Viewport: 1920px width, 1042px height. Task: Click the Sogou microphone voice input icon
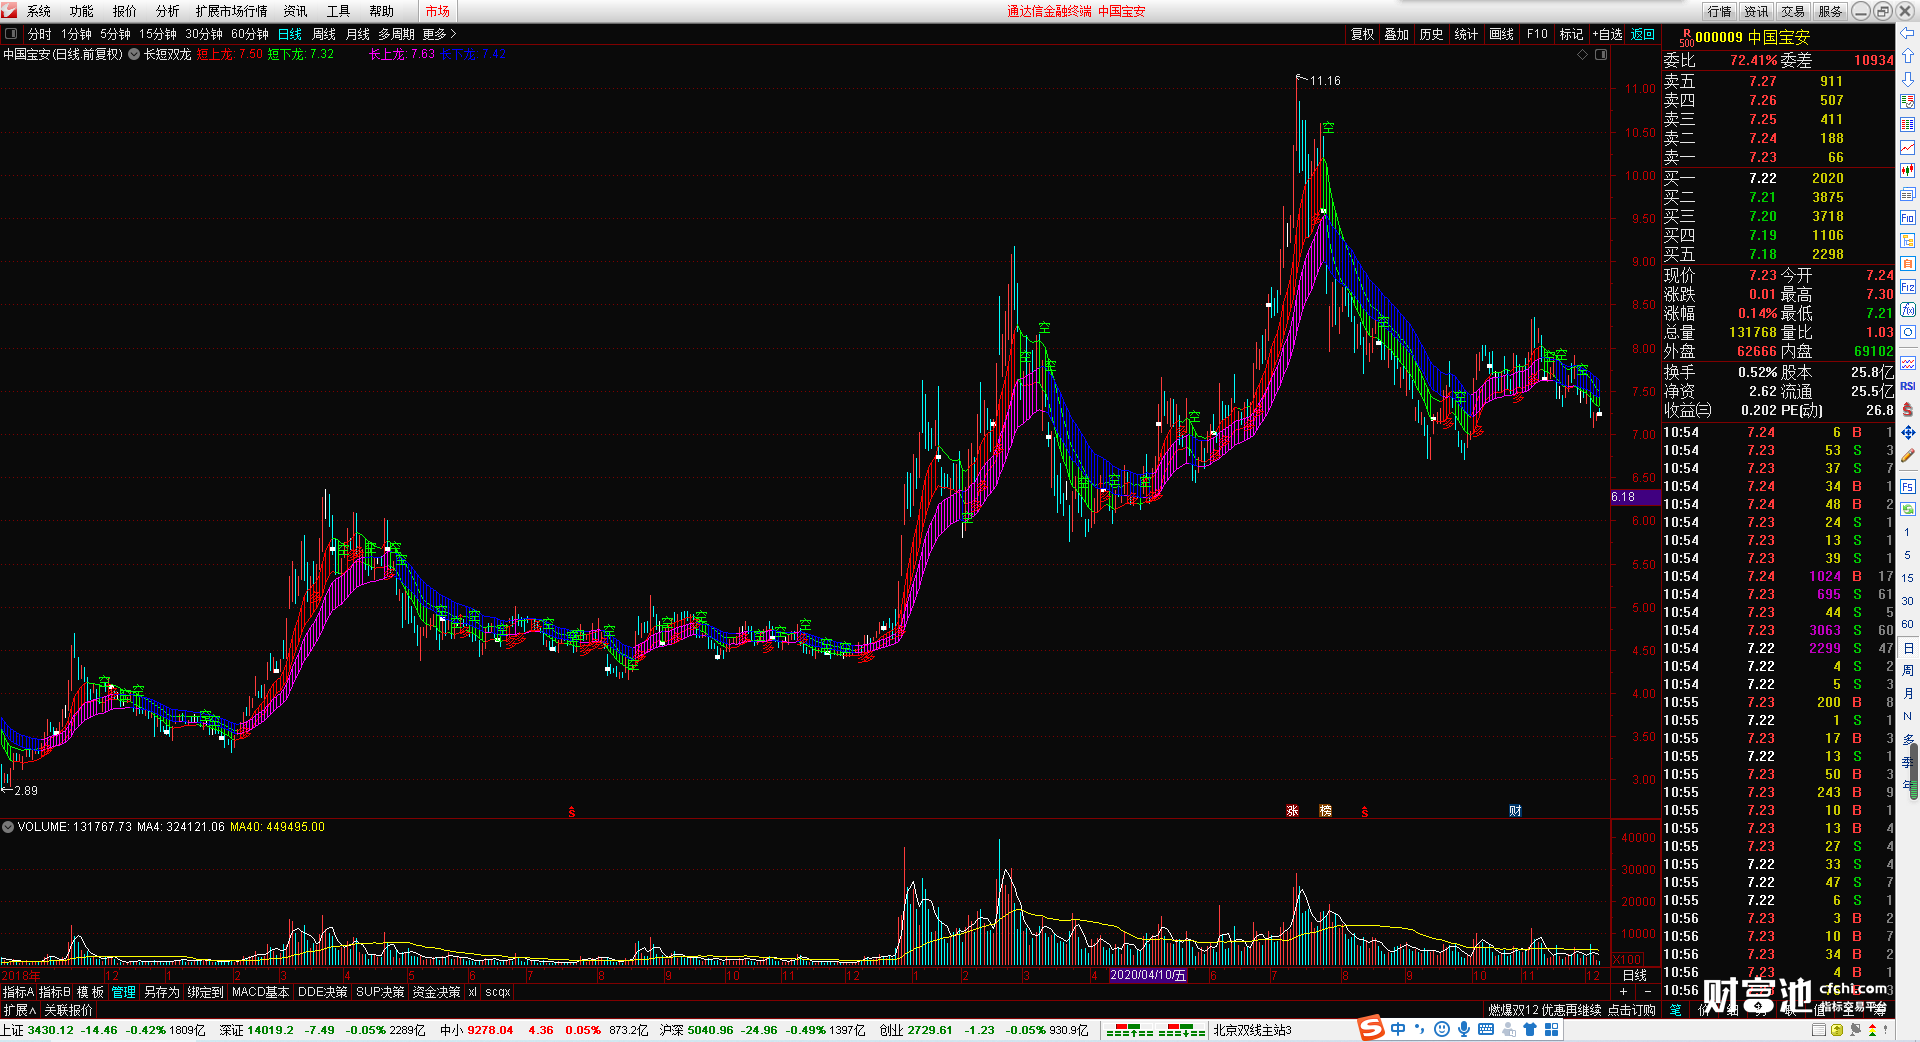(x=1464, y=1029)
